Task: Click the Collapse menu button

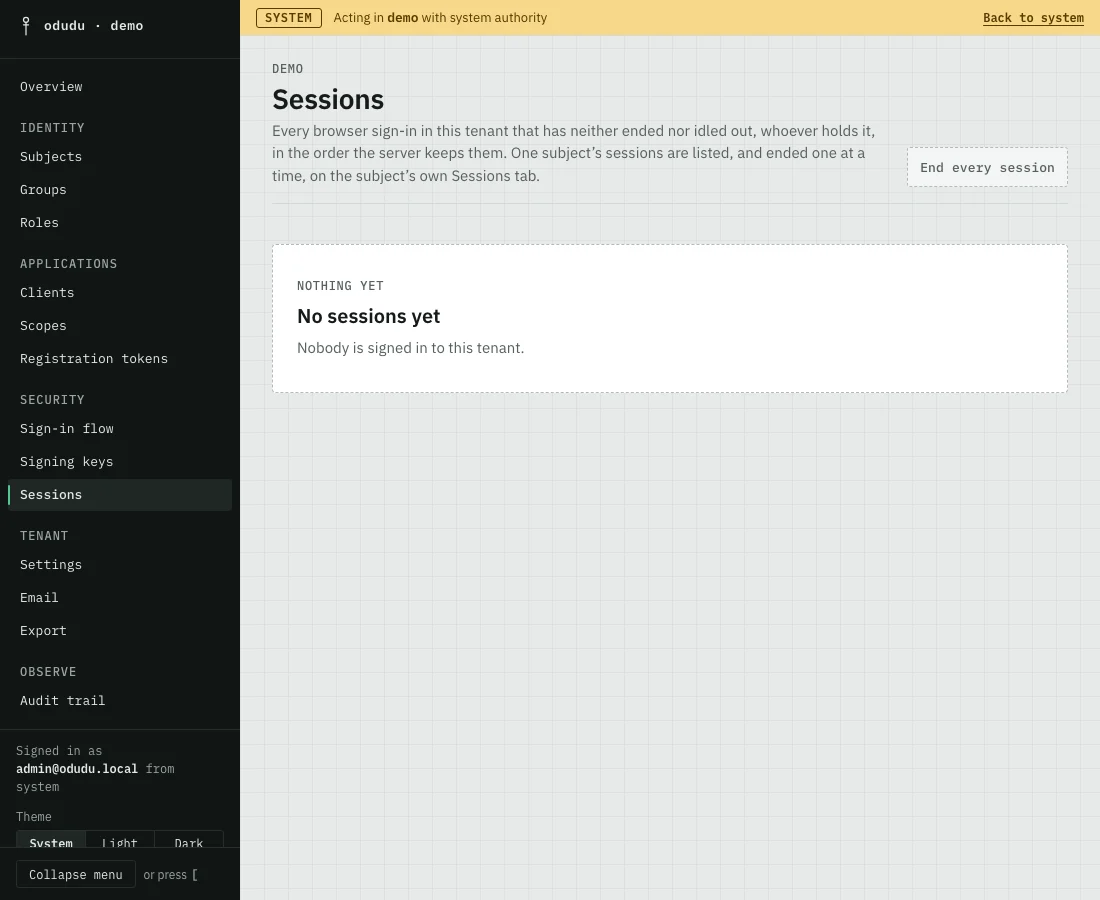Action: pos(76,875)
